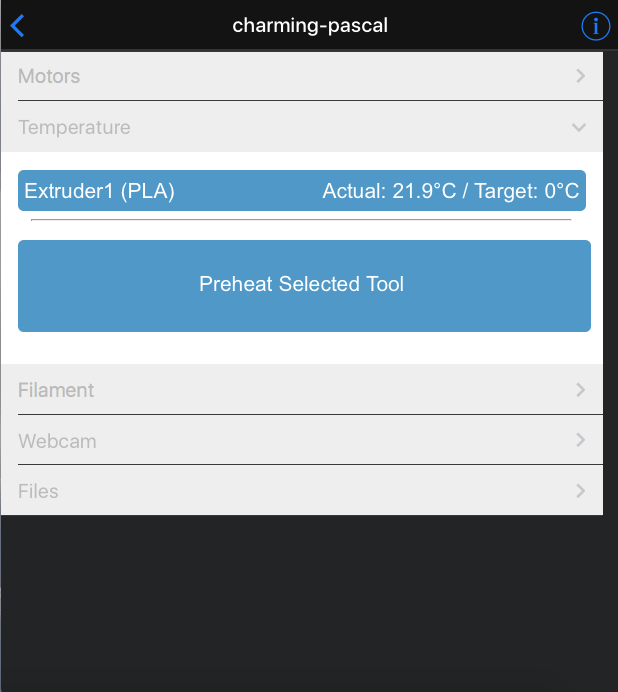Click Preheat Selected Tool button

pos(304,286)
